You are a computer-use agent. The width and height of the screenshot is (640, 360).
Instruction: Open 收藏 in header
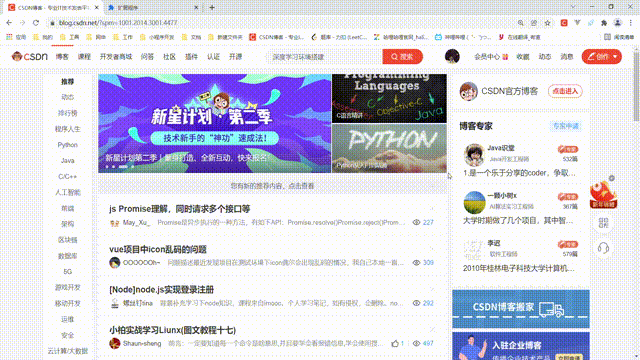522,57
